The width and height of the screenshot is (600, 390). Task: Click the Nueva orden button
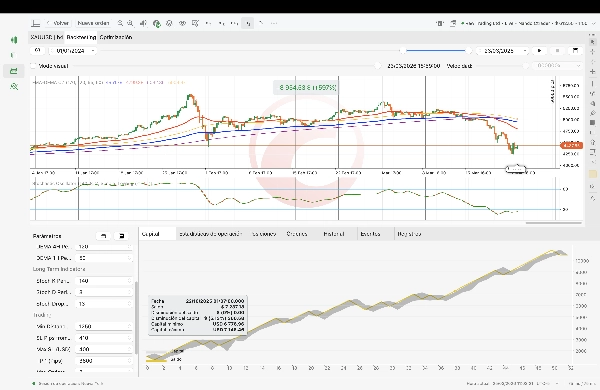93,23
